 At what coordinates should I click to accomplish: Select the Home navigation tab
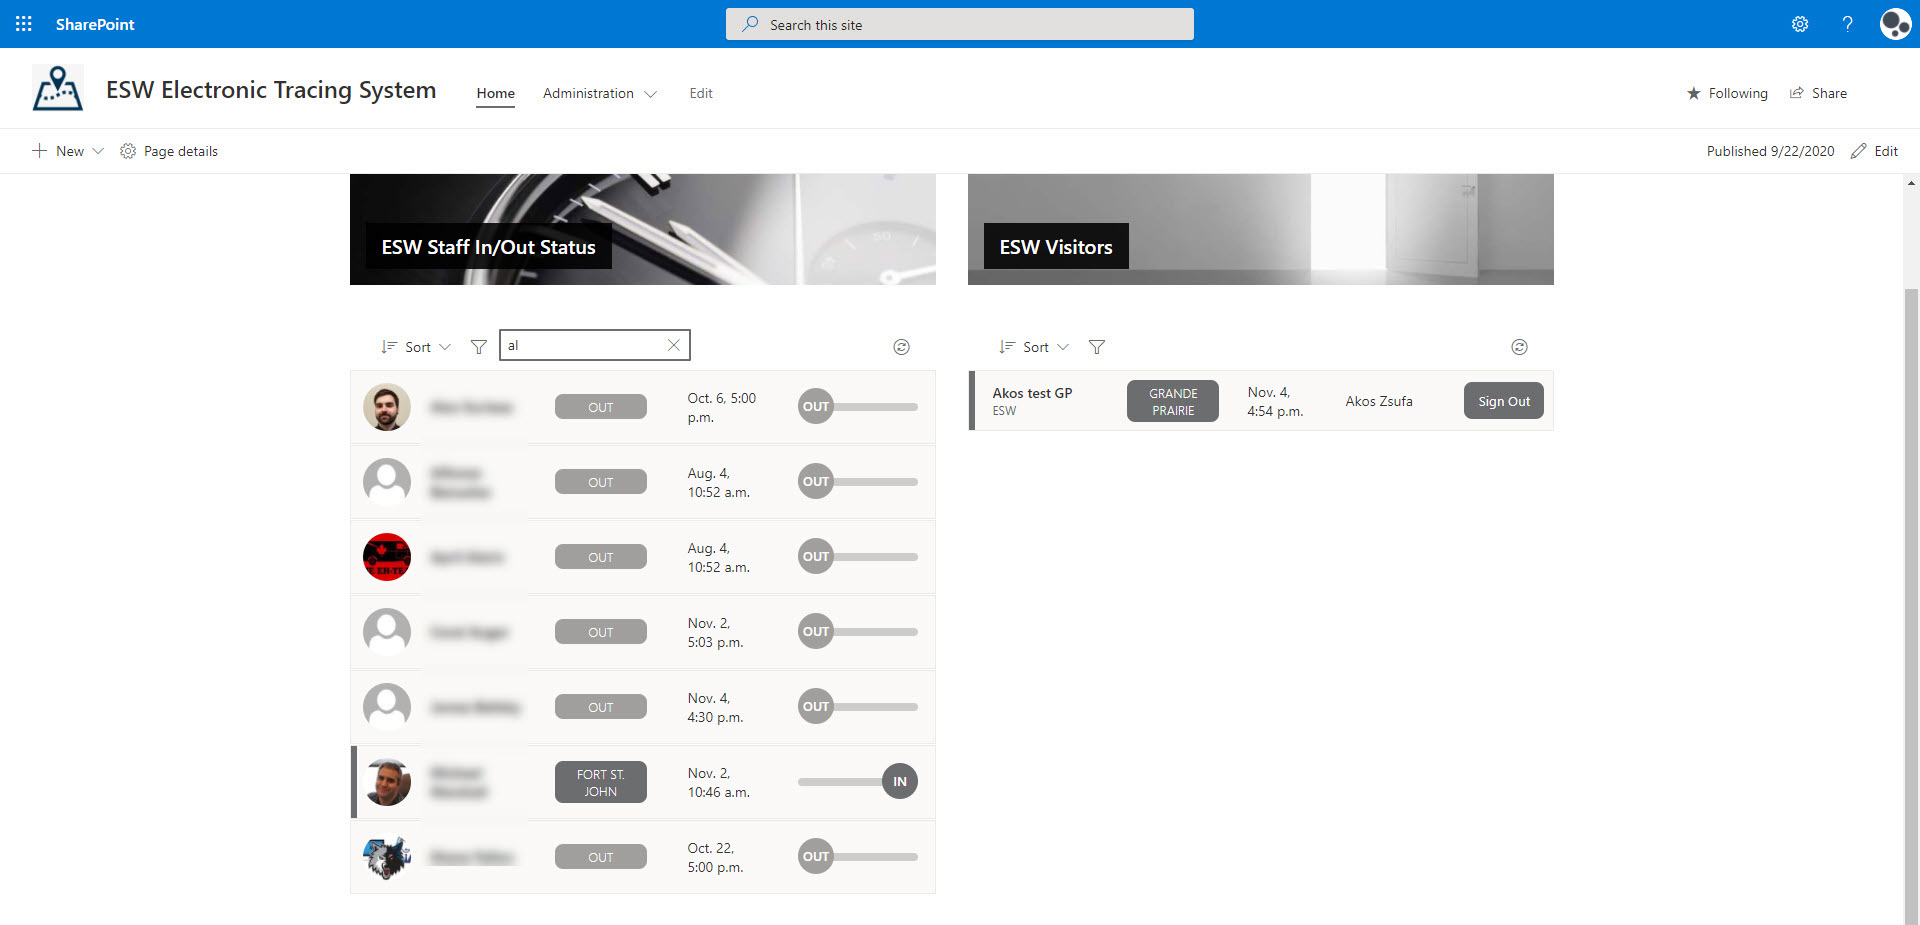tap(495, 93)
